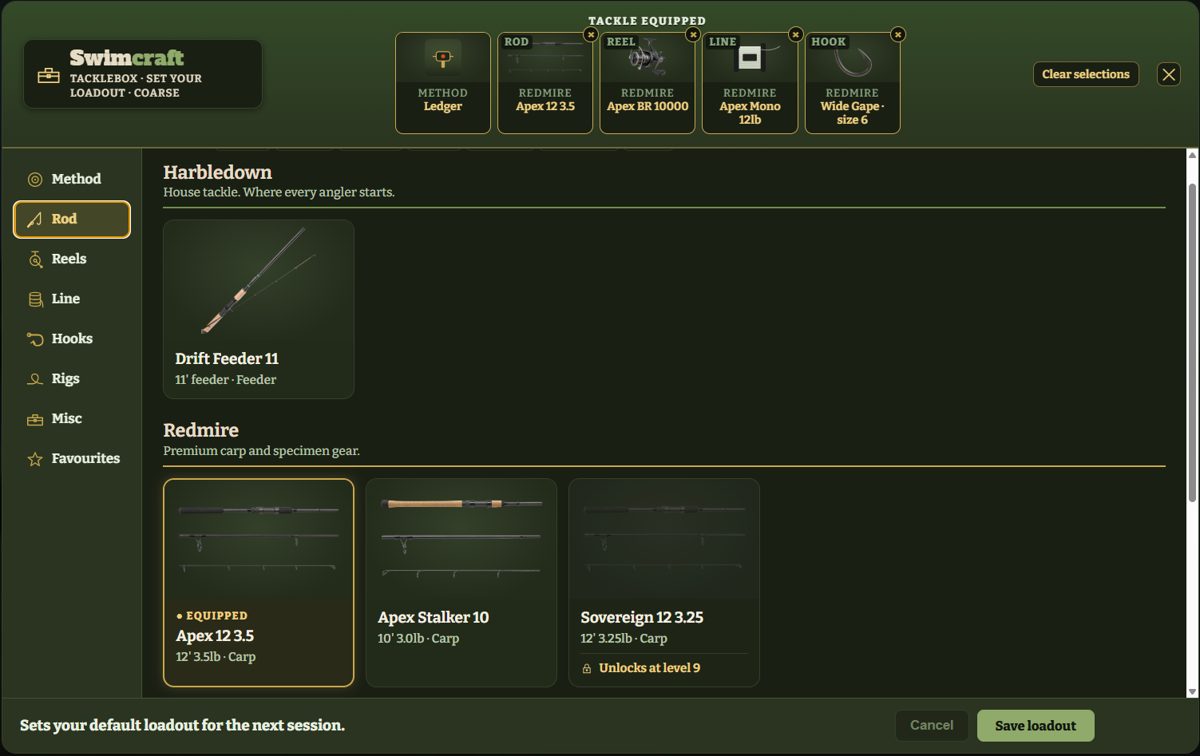This screenshot has width=1200, height=756.
Task: Save loadout
Action: coord(1036,726)
